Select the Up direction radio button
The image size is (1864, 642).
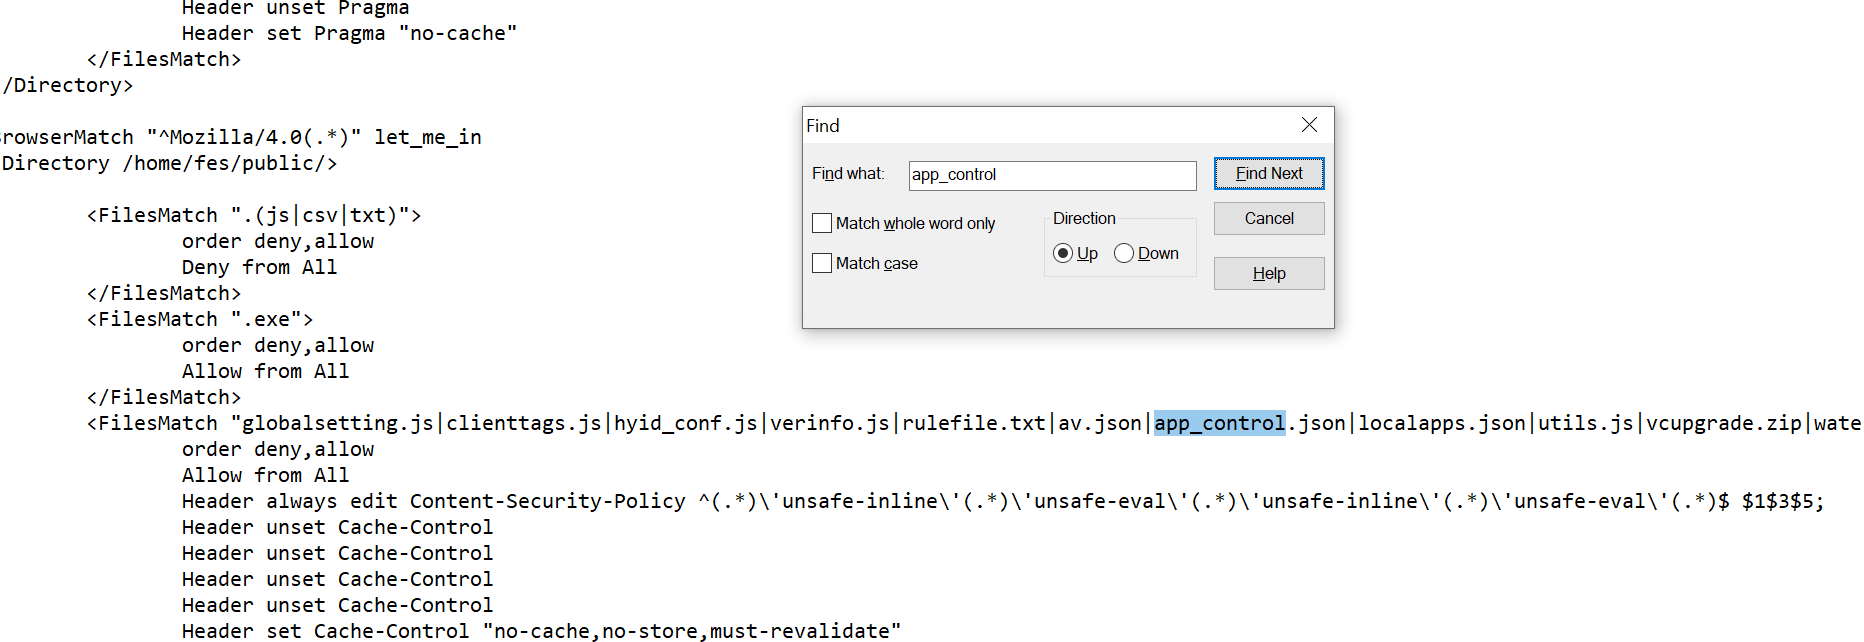point(1063,254)
